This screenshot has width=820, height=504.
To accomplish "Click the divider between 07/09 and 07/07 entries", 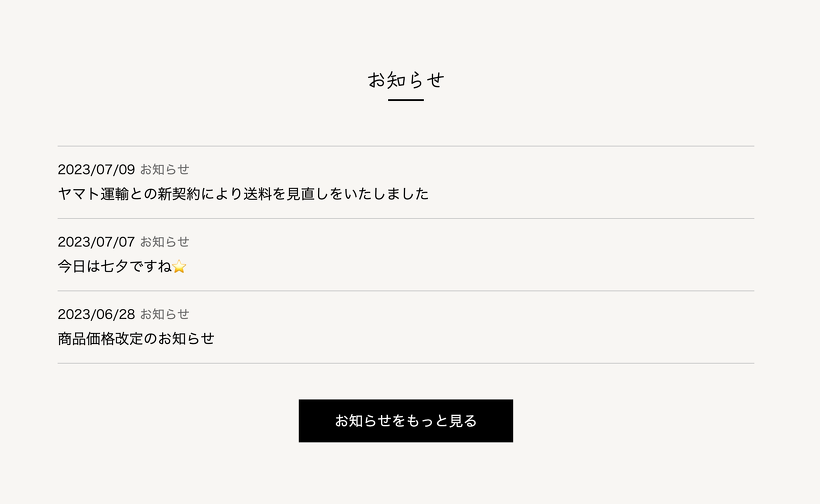I will coord(405,218).
